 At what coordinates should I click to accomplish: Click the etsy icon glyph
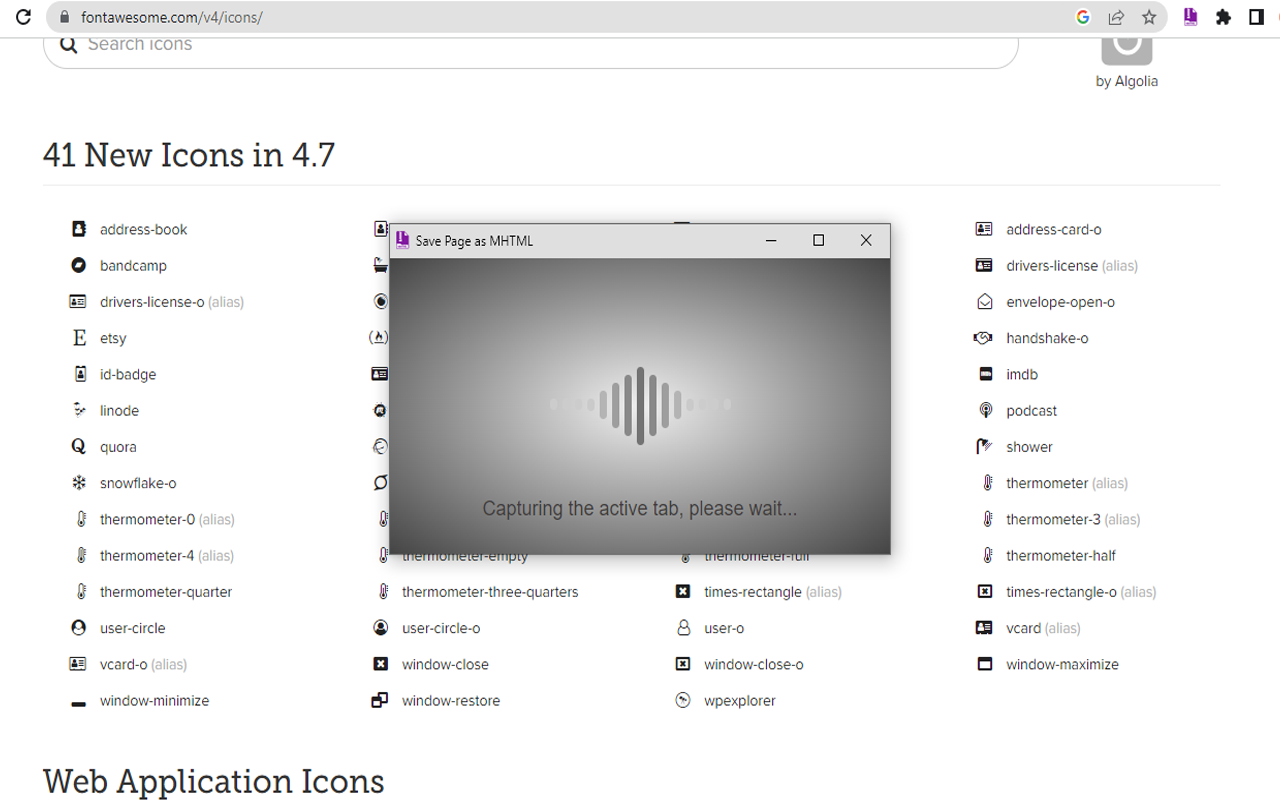79,338
